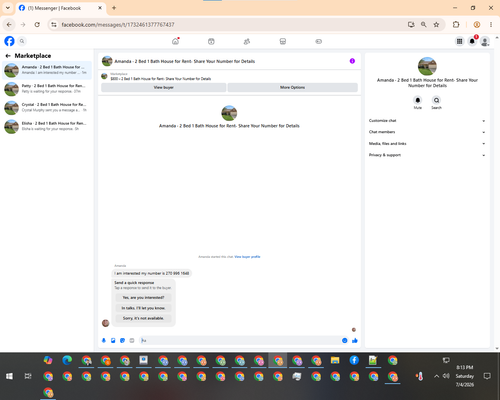Attach a file using the composer image icon
500x400 pixels.
tap(113, 340)
